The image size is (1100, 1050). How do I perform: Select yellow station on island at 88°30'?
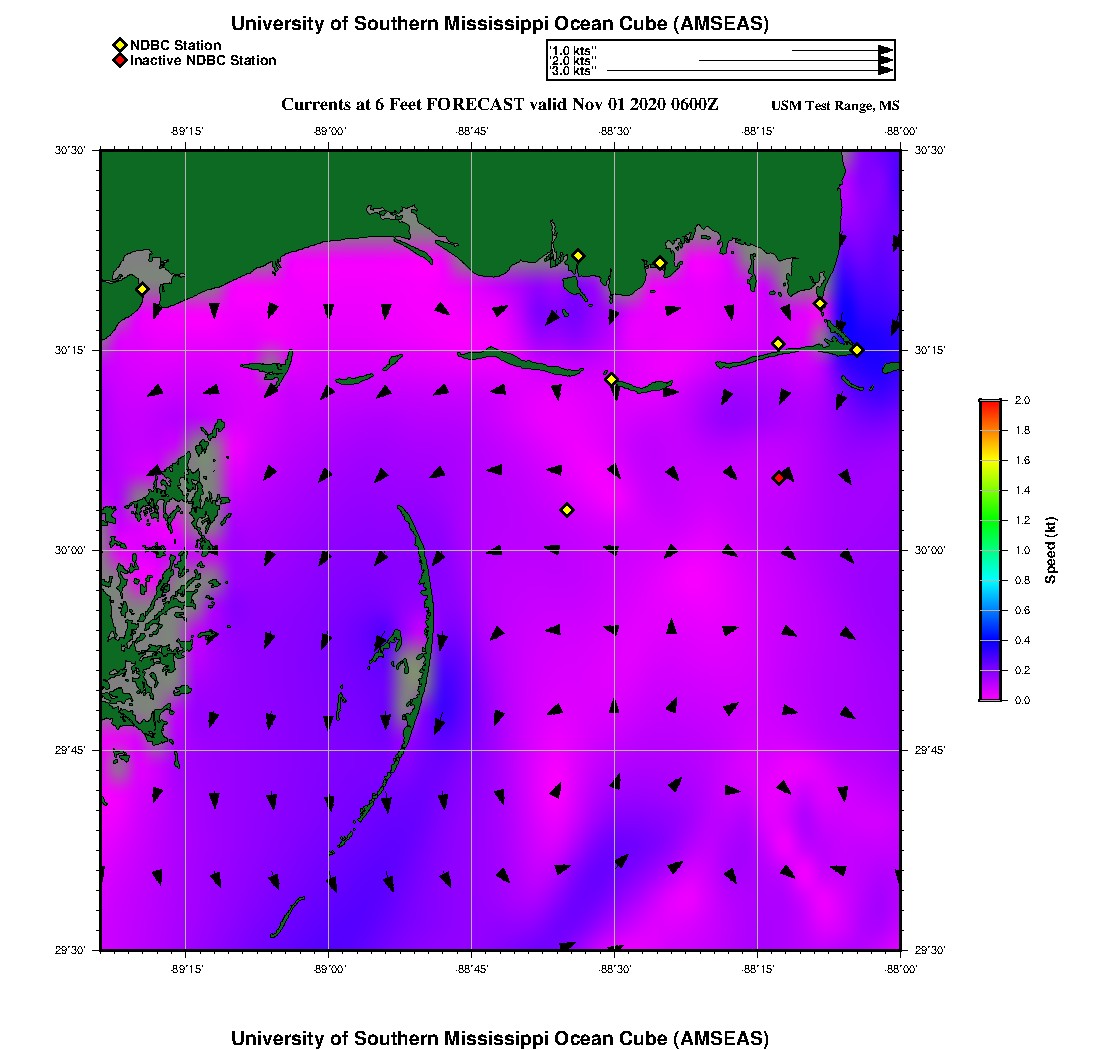coord(612,379)
